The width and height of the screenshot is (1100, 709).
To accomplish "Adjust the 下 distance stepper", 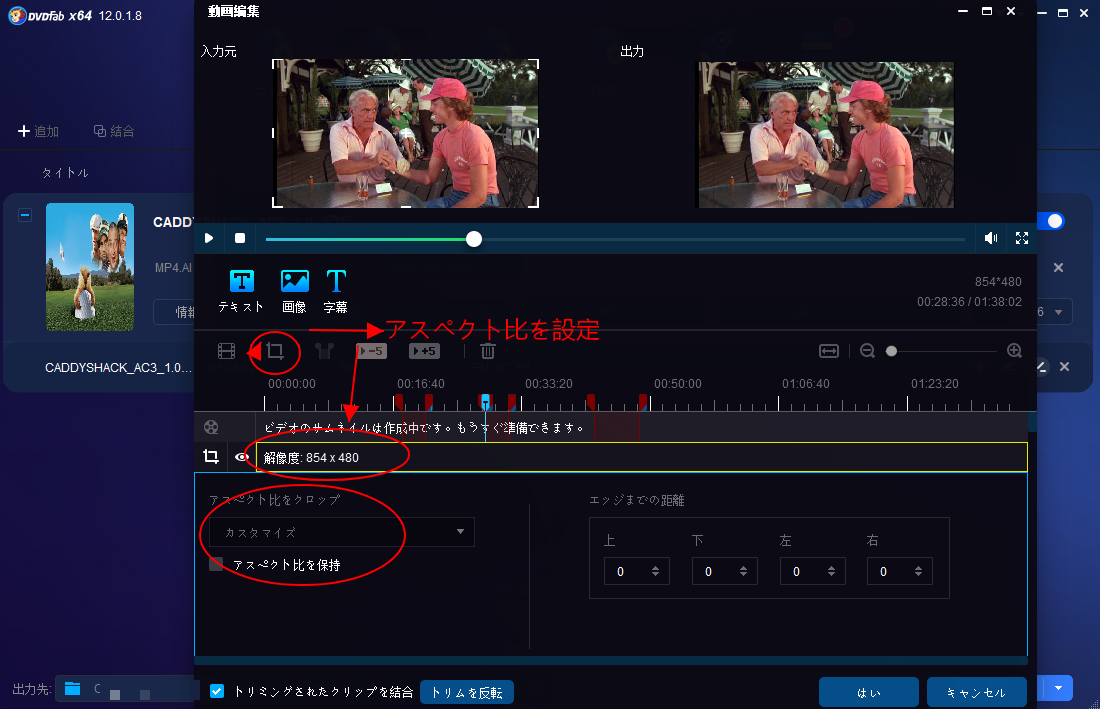I will [x=744, y=572].
